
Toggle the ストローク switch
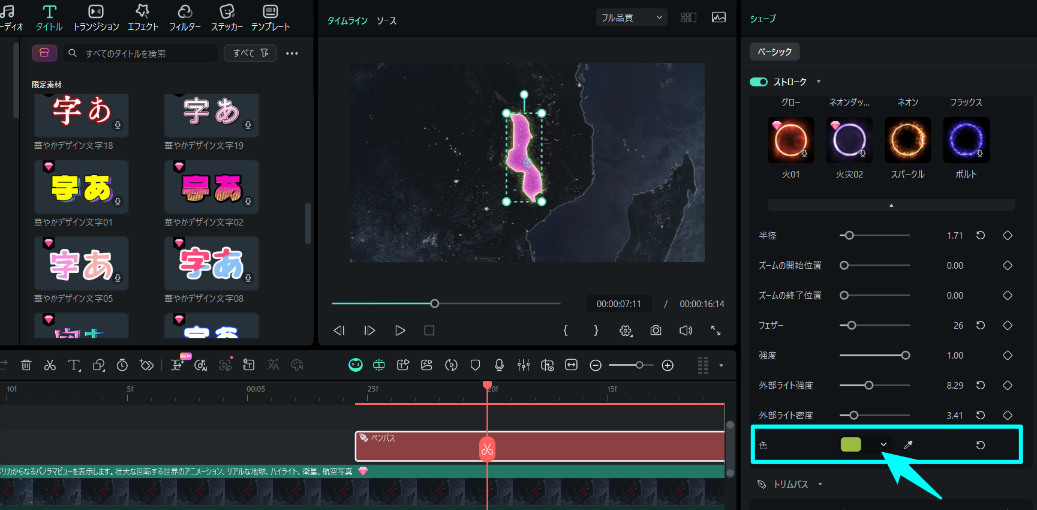click(x=759, y=81)
